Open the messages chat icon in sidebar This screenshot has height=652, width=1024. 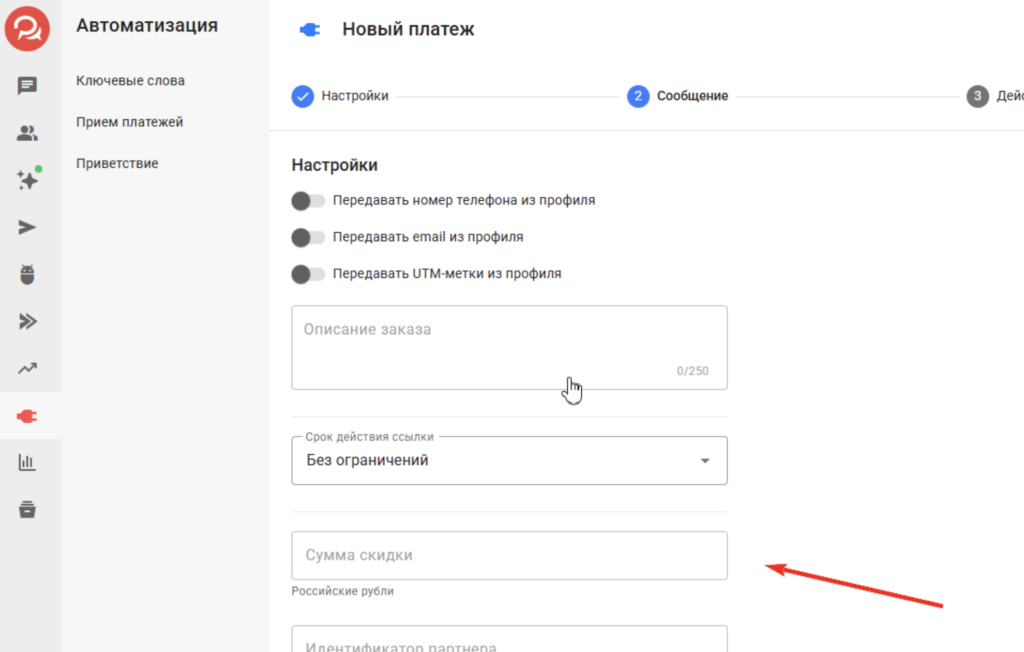coord(28,86)
